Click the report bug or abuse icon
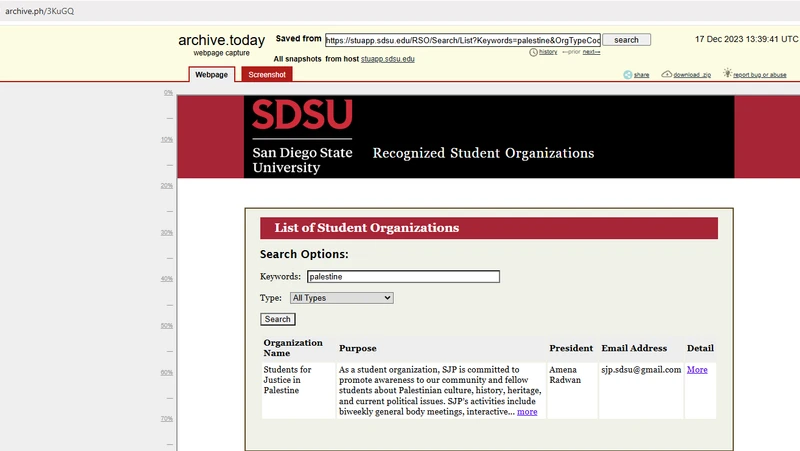 point(727,73)
